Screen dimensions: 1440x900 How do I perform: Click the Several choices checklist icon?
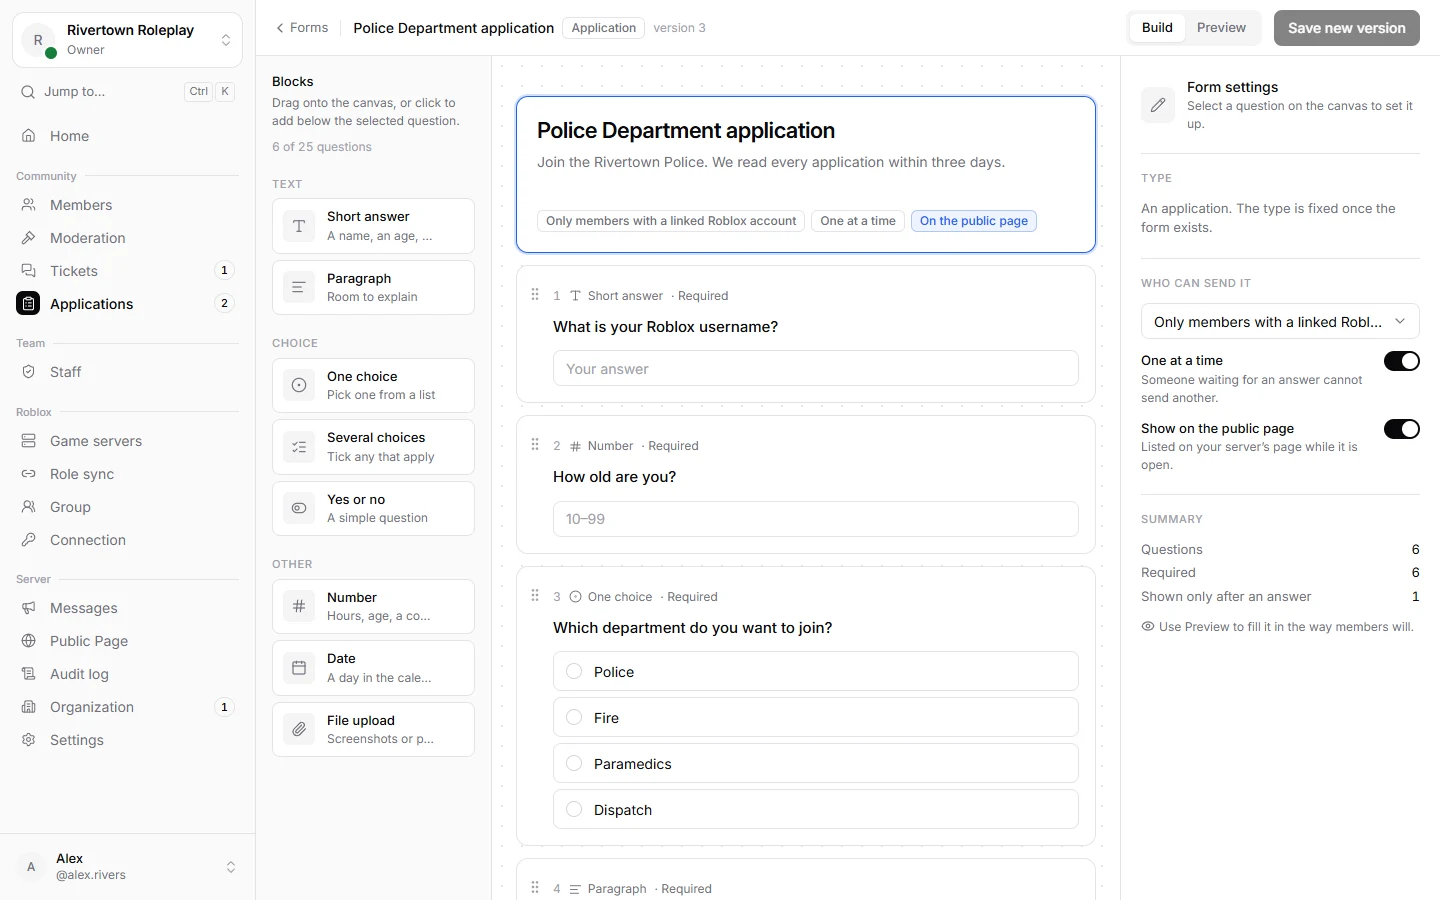[x=299, y=447]
